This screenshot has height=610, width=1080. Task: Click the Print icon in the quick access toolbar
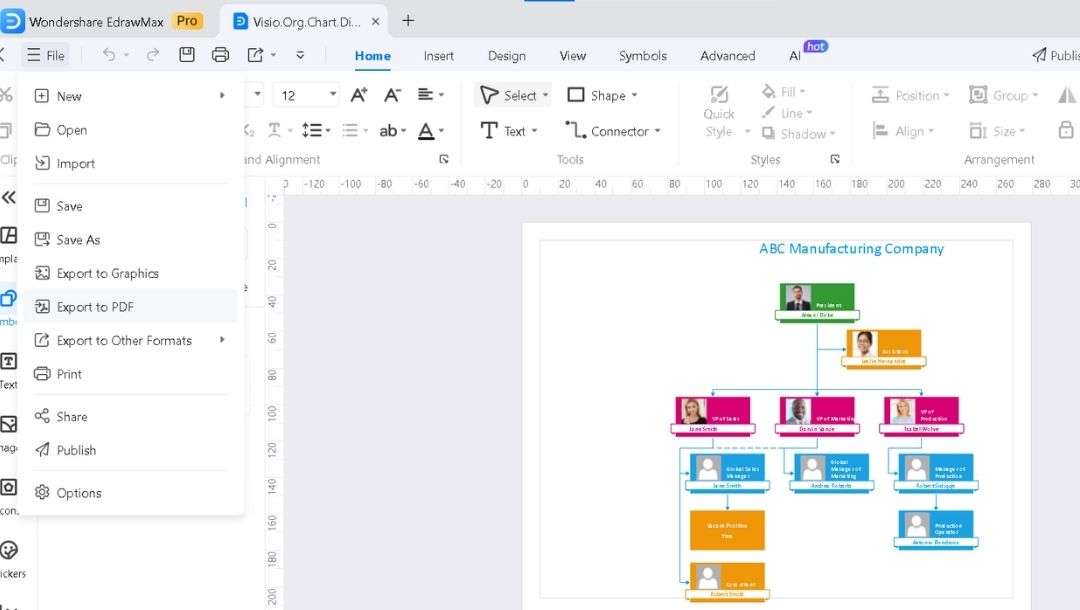coord(220,55)
